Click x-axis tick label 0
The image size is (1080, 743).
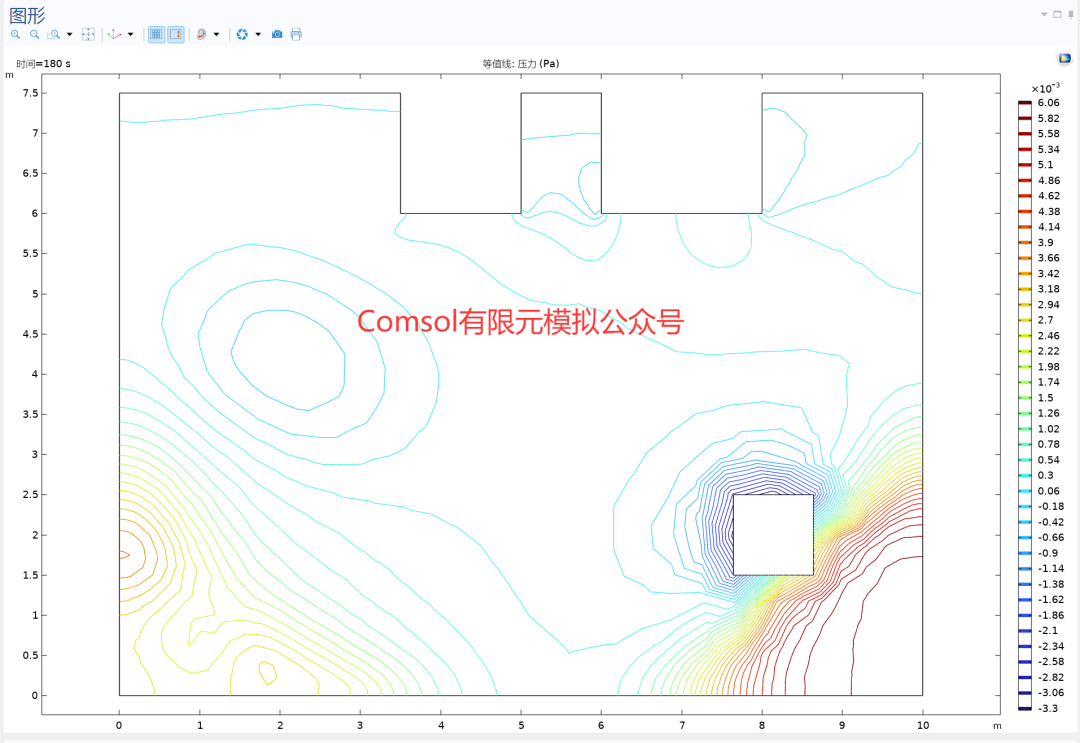click(x=119, y=725)
